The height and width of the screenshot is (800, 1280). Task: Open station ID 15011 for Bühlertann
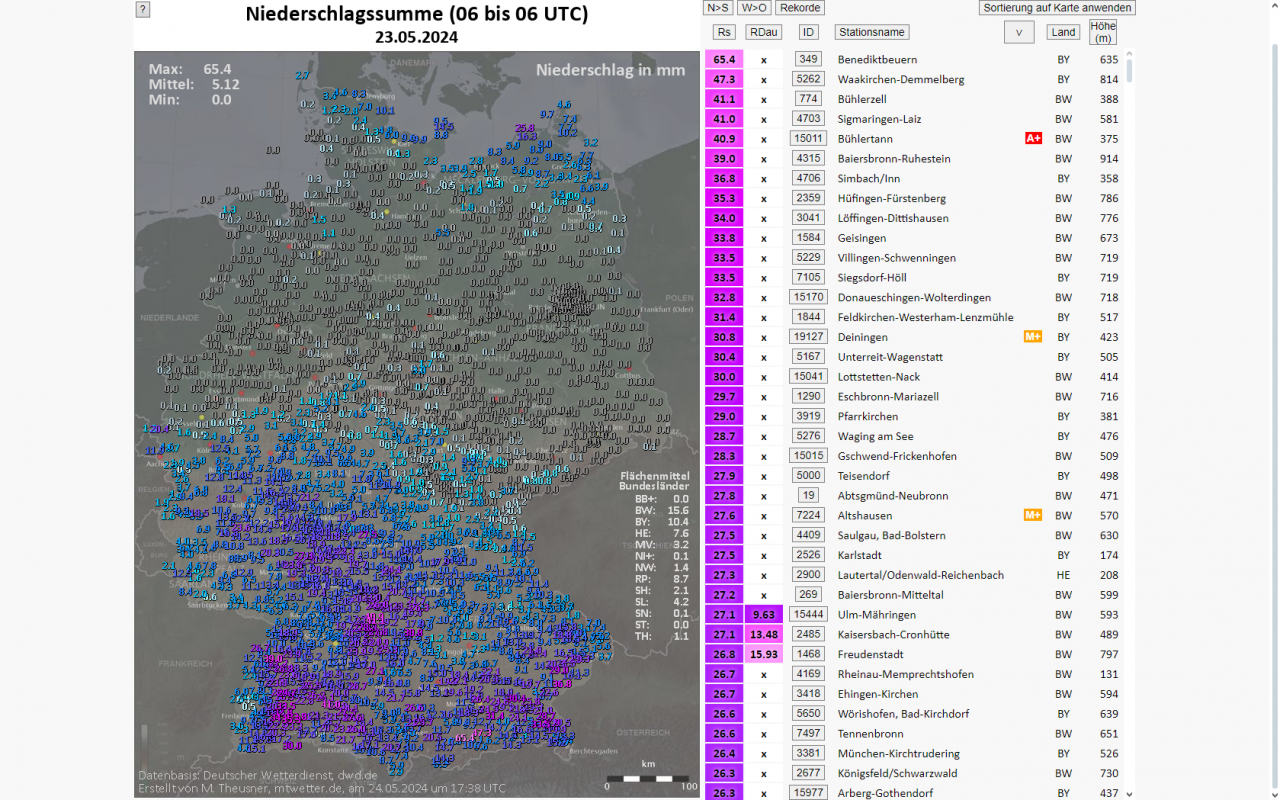tap(808, 139)
